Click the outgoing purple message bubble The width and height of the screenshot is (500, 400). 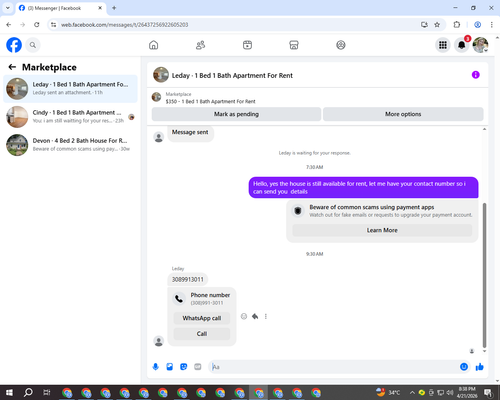pyautogui.click(x=363, y=187)
